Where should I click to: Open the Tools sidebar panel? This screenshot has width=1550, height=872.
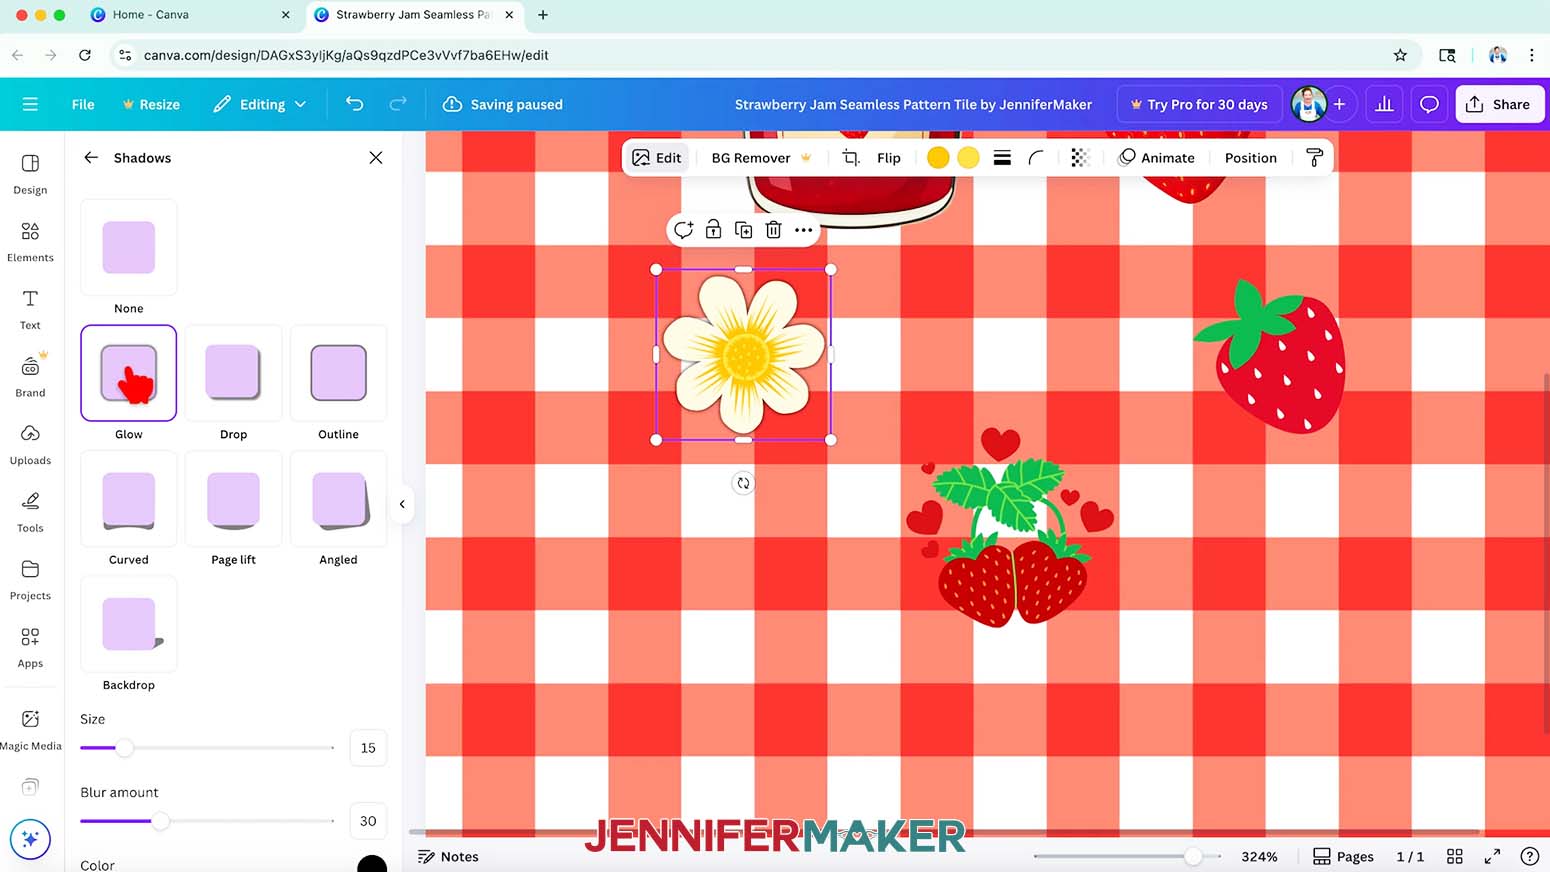click(x=30, y=512)
